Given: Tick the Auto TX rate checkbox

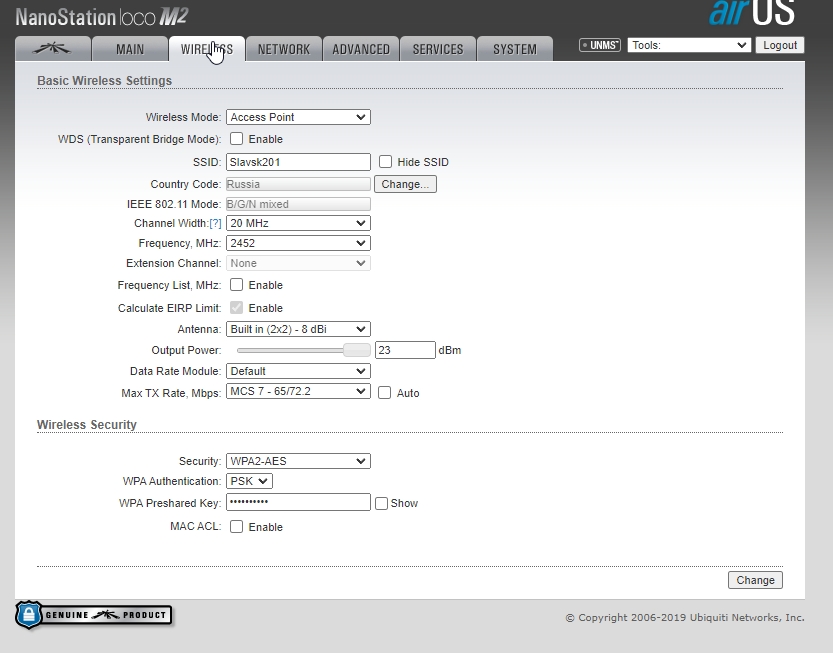Looking at the screenshot, I should [x=385, y=393].
